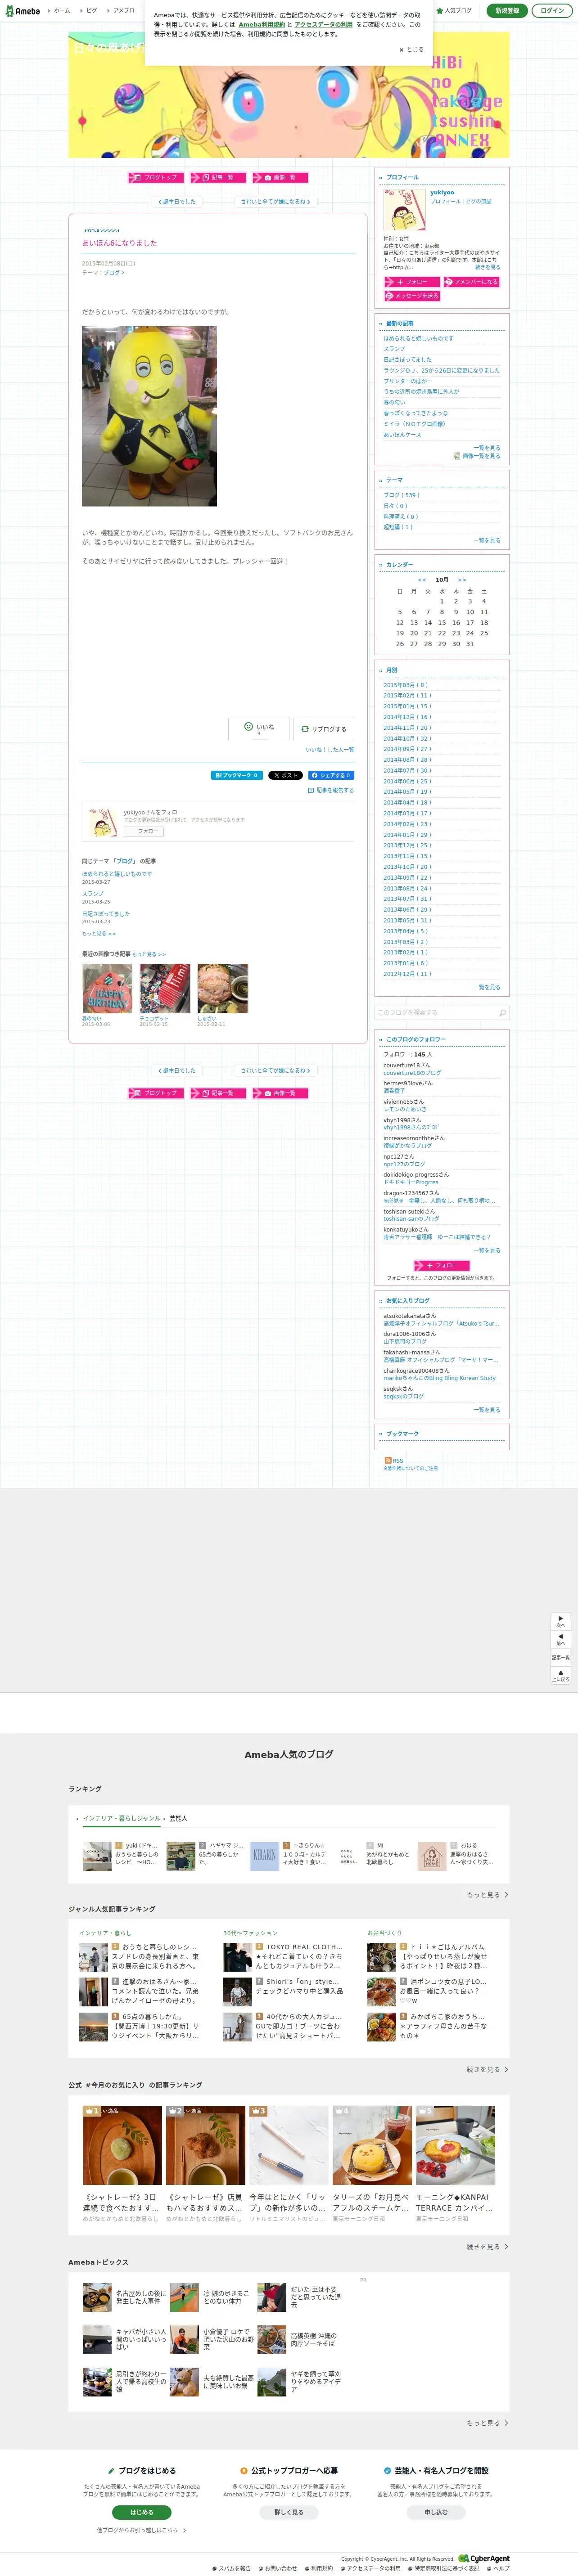Open the ブログ ( 539 ) theme link
This screenshot has width=578, height=2576.
pos(401,495)
